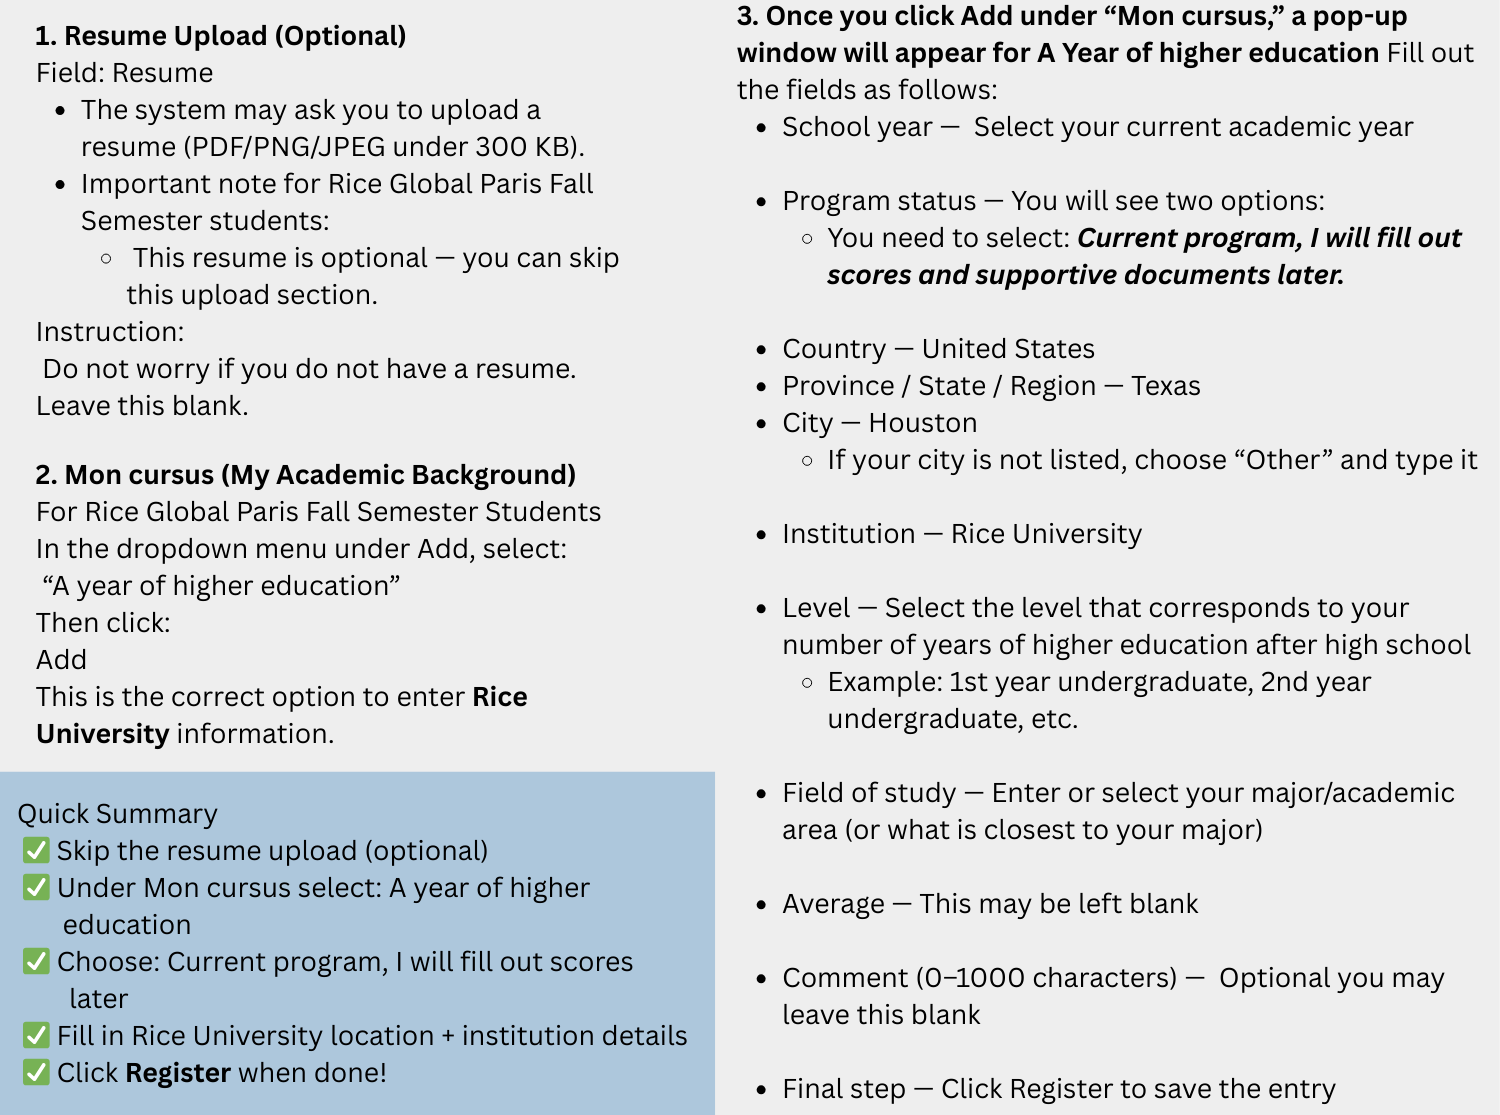Screen dimensions: 1500x1115
Task: Click the "Institution — Rice University" bullet
Action: click(961, 534)
